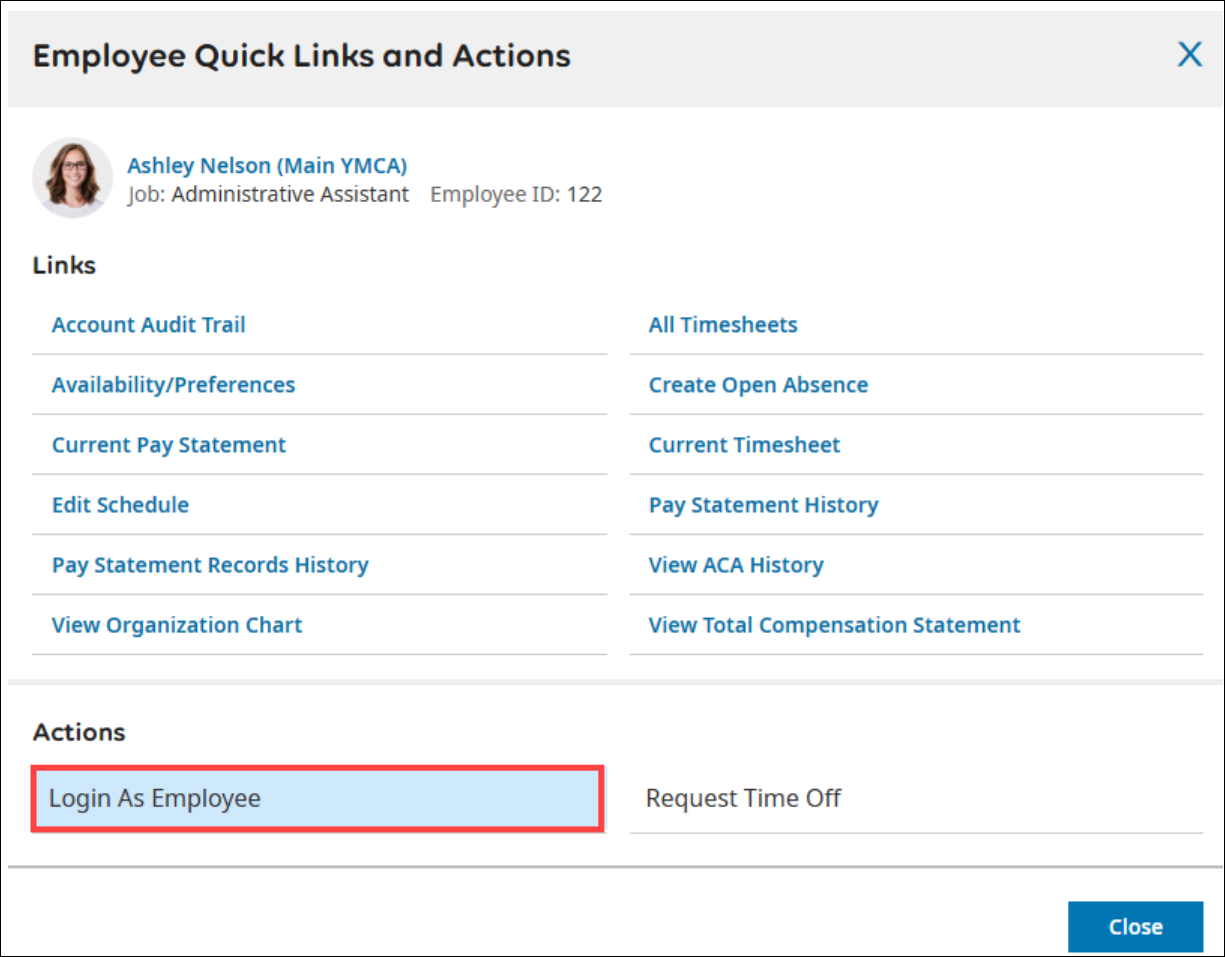
Task: Open the All Timesheets link
Action: tap(723, 325)
